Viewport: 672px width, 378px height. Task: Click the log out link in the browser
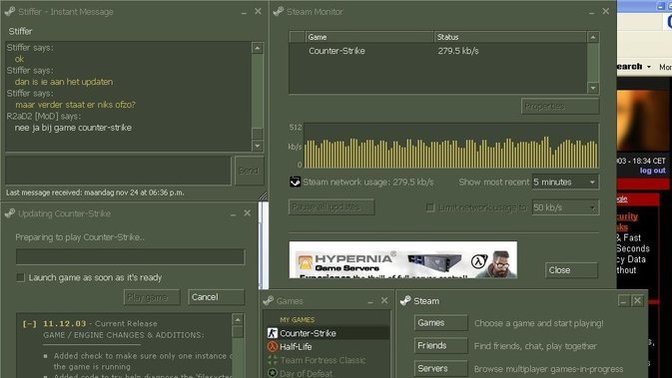[653, 171]
